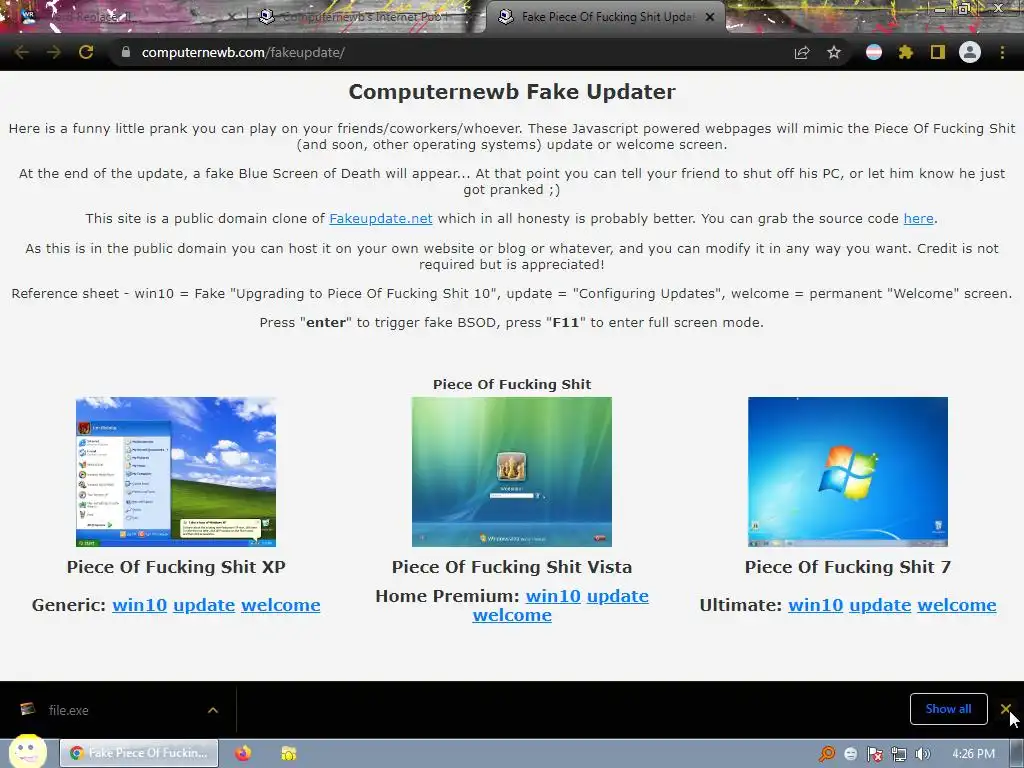Click the browser forward arrow
1024x768 pixels.
(54, 52)
